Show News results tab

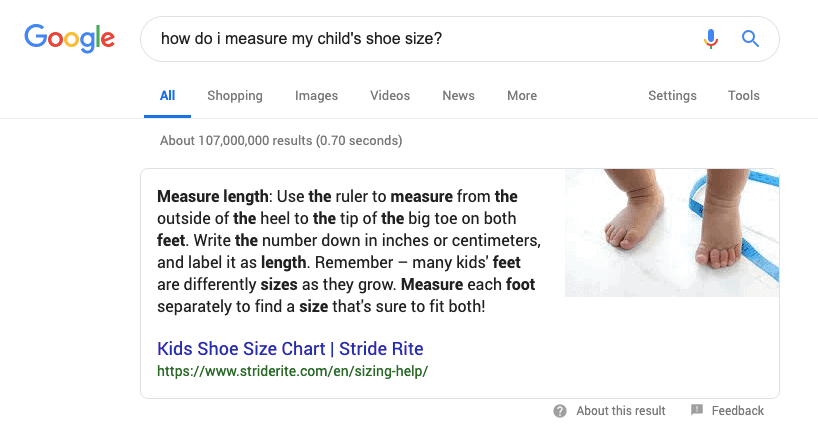[458, 96]
